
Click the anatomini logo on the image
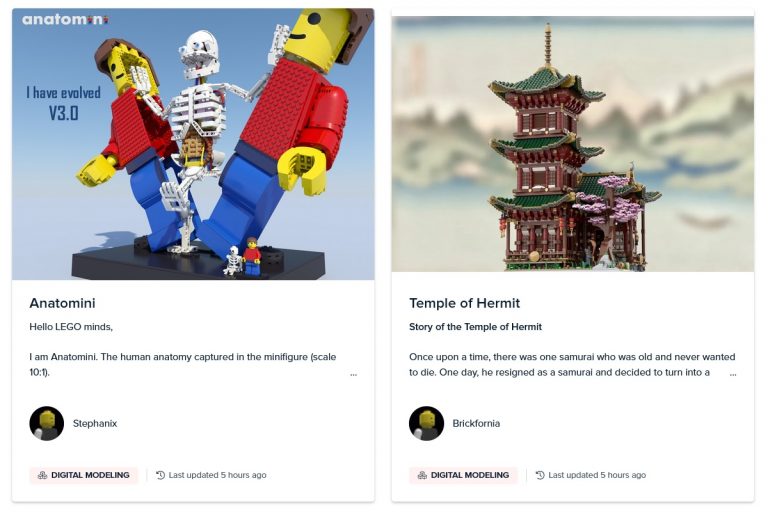pyautogui.click(x=66, y=20)
